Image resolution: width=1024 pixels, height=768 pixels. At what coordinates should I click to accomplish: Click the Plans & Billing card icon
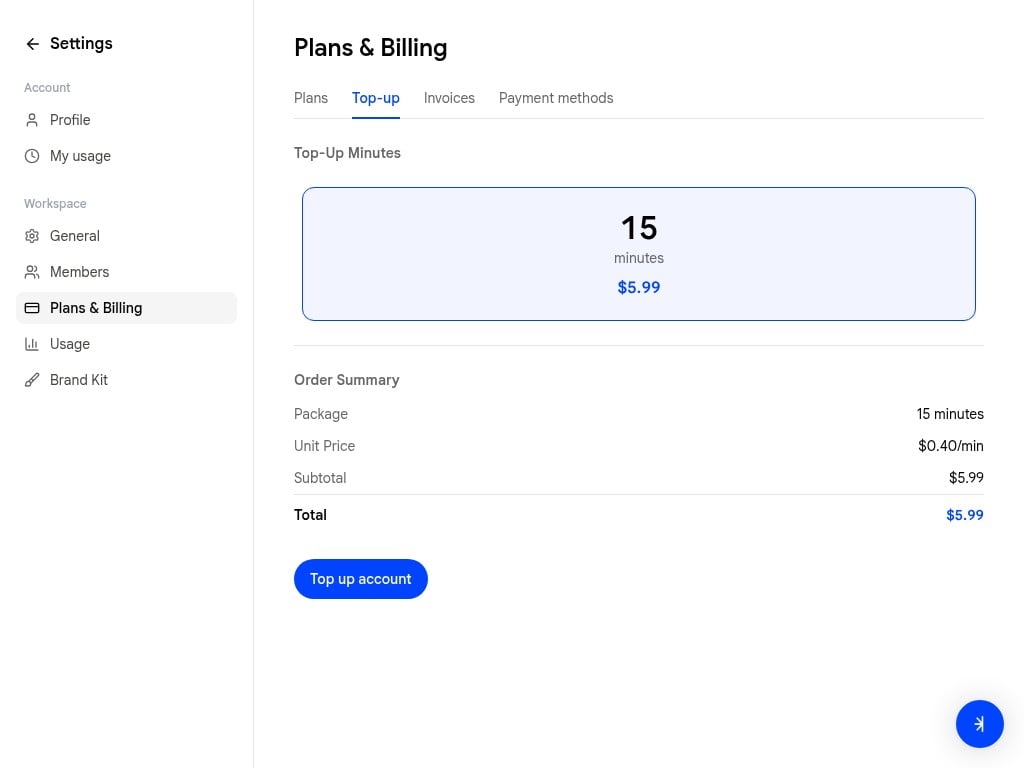tap(31, 308)
